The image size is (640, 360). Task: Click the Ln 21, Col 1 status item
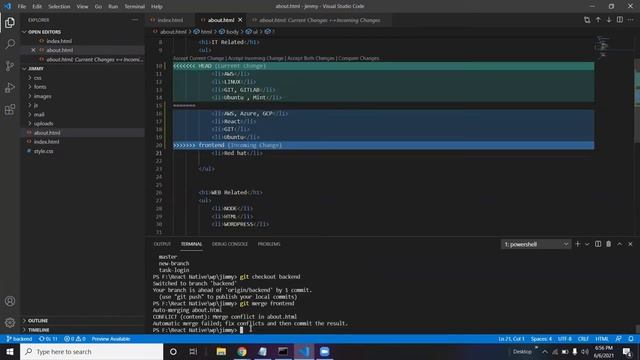click(x=511, y=339)
